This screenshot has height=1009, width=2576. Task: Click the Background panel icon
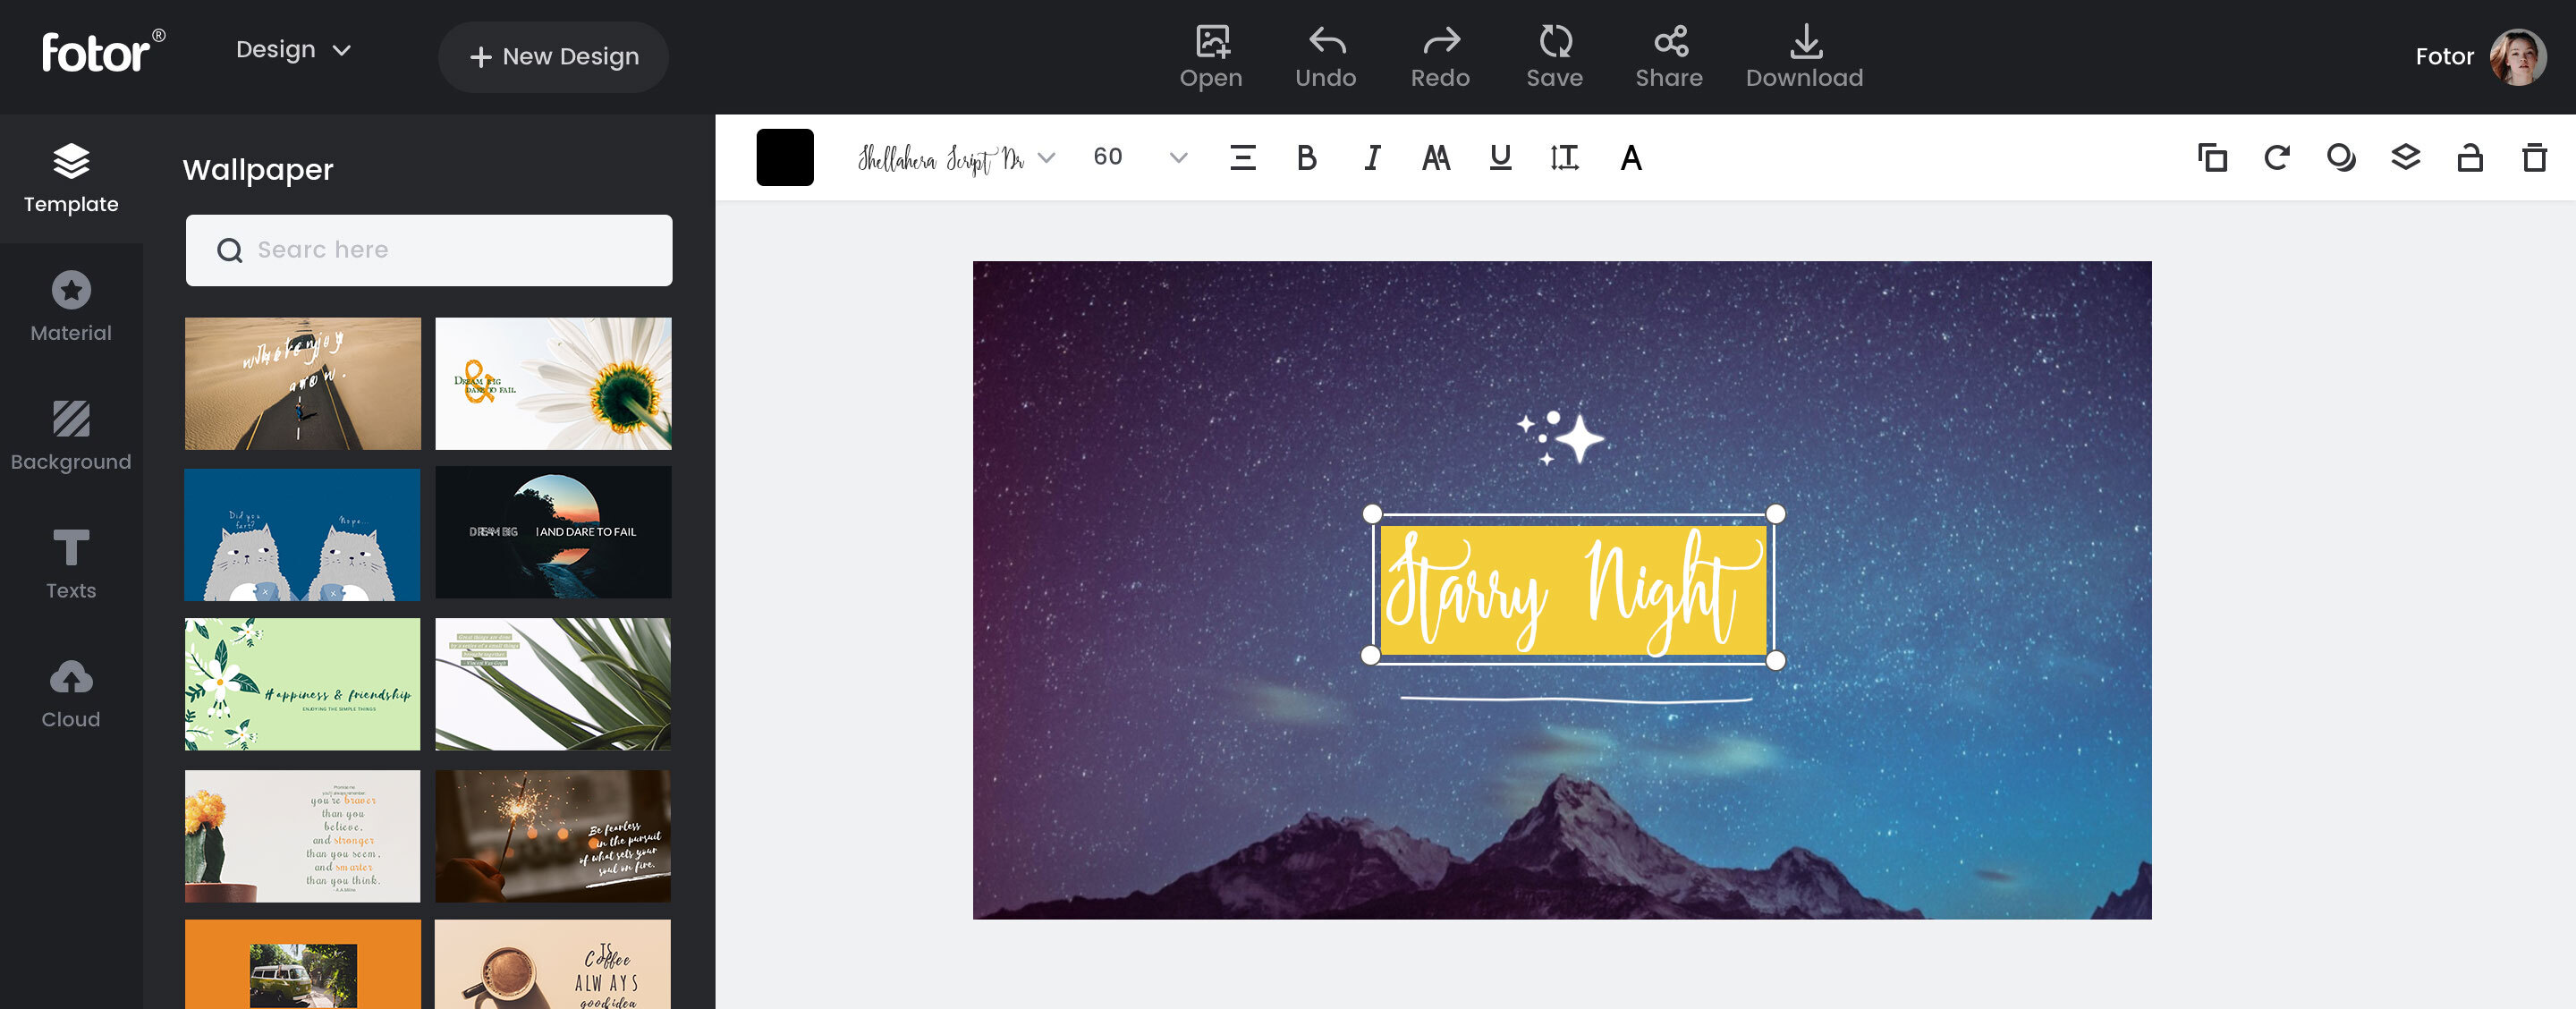point(71,434)
